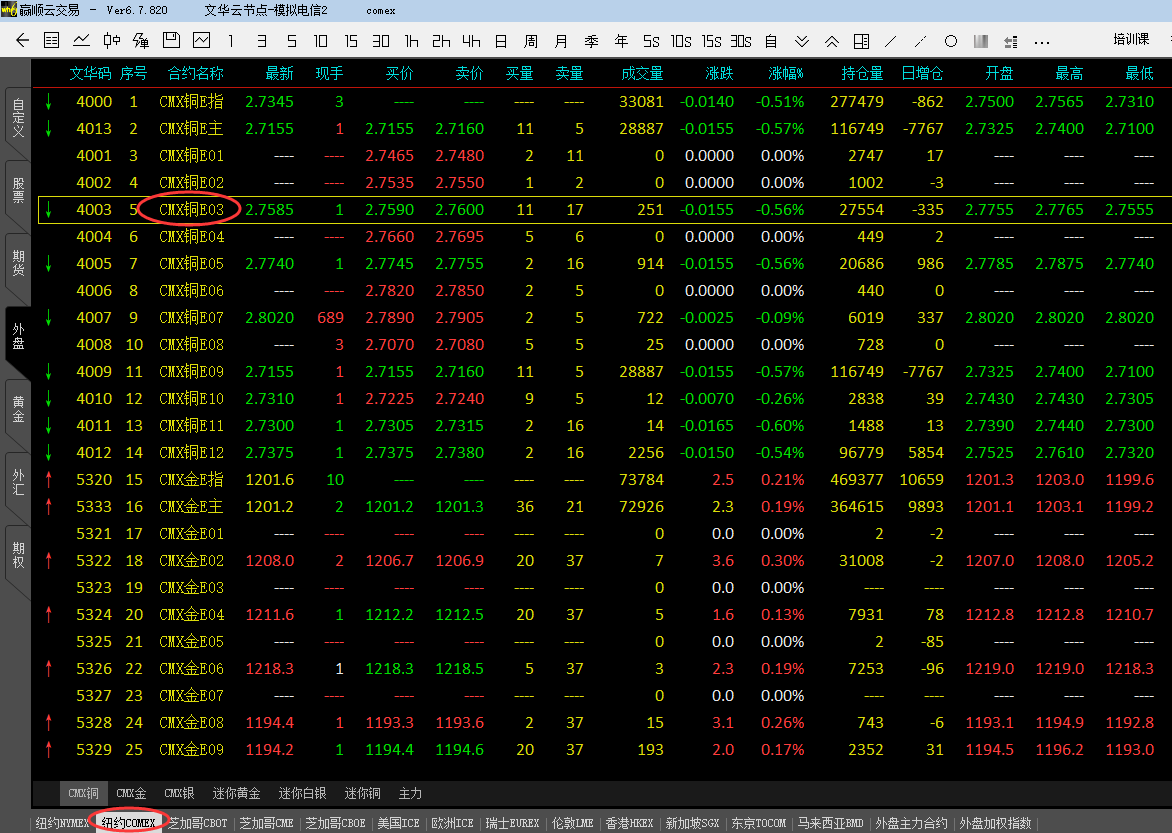Select the candlestick K-line chart icon
This screenshot has width=1172, height=833.
pyautogui.click(x=111, y=41)
